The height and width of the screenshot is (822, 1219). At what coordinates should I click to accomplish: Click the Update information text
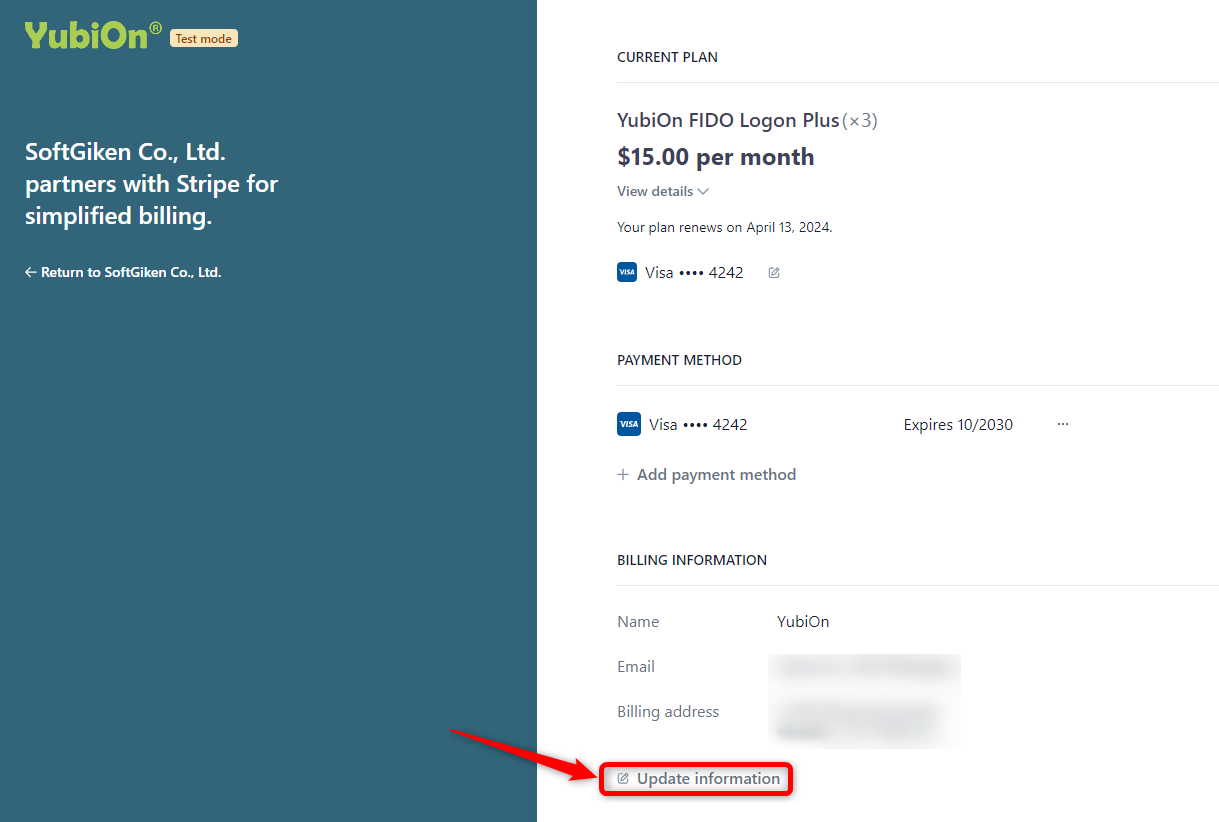[708, 779]
